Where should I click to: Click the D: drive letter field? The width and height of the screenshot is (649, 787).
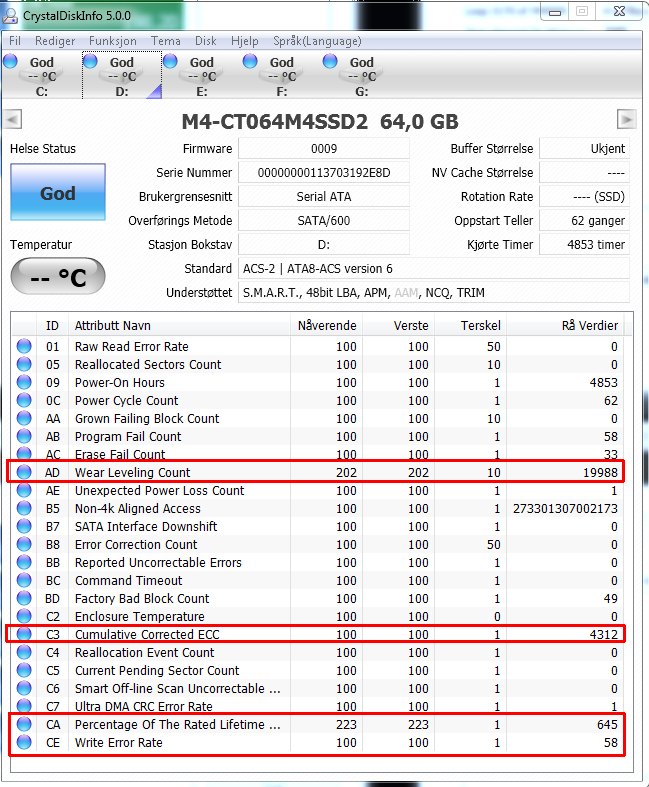point(324,245)
